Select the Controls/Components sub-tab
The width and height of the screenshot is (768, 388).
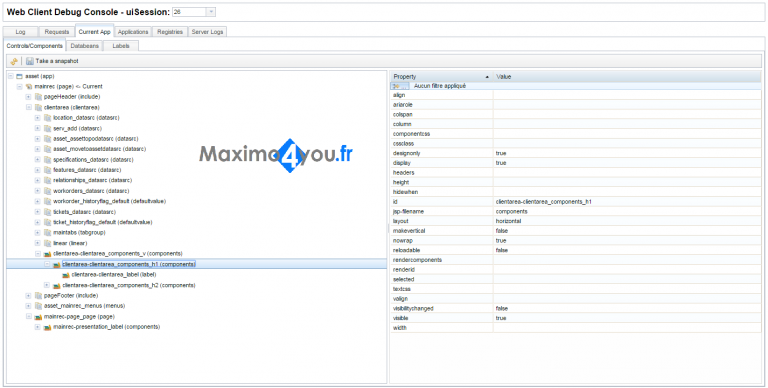[x=35, y=46]
